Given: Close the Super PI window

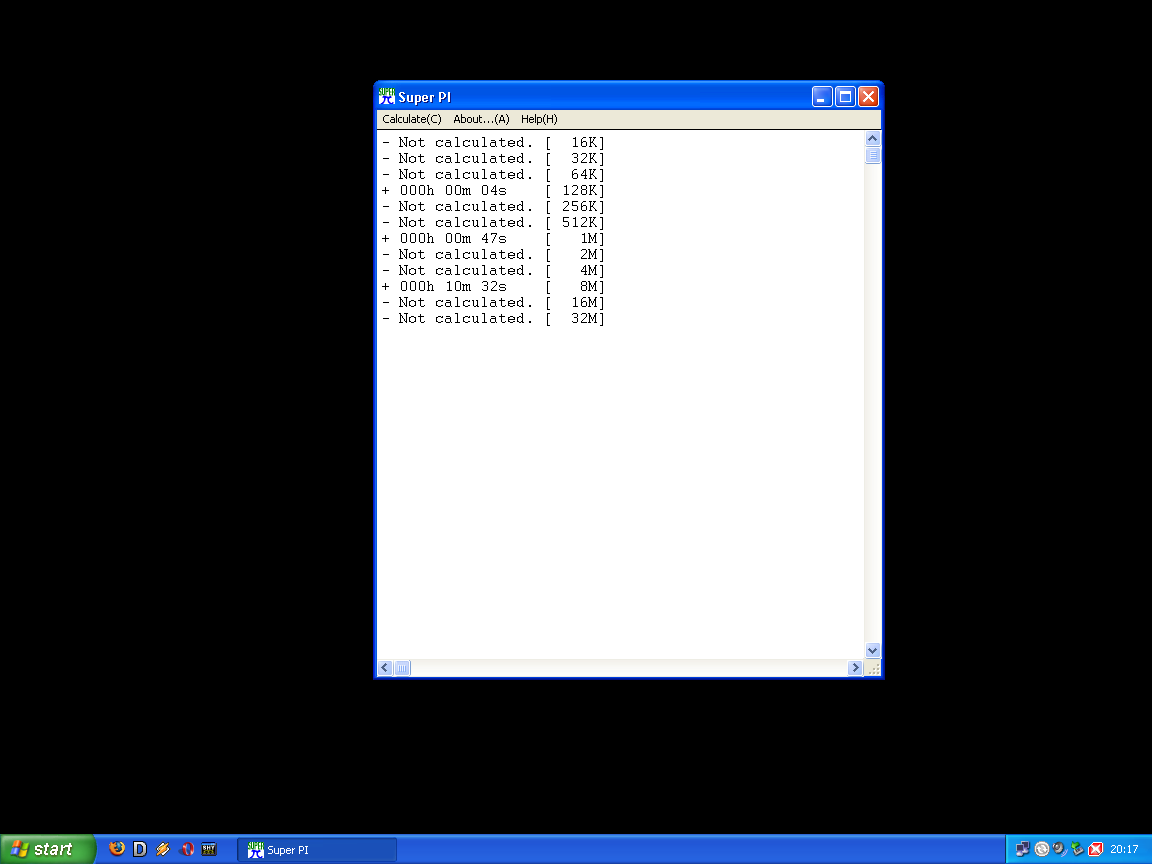Looking at the screenshot, I should [x=868, y=96].
